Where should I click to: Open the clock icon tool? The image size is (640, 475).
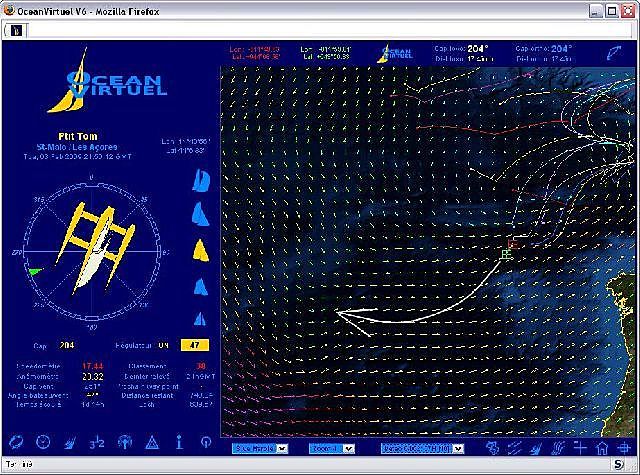(43, 442)
